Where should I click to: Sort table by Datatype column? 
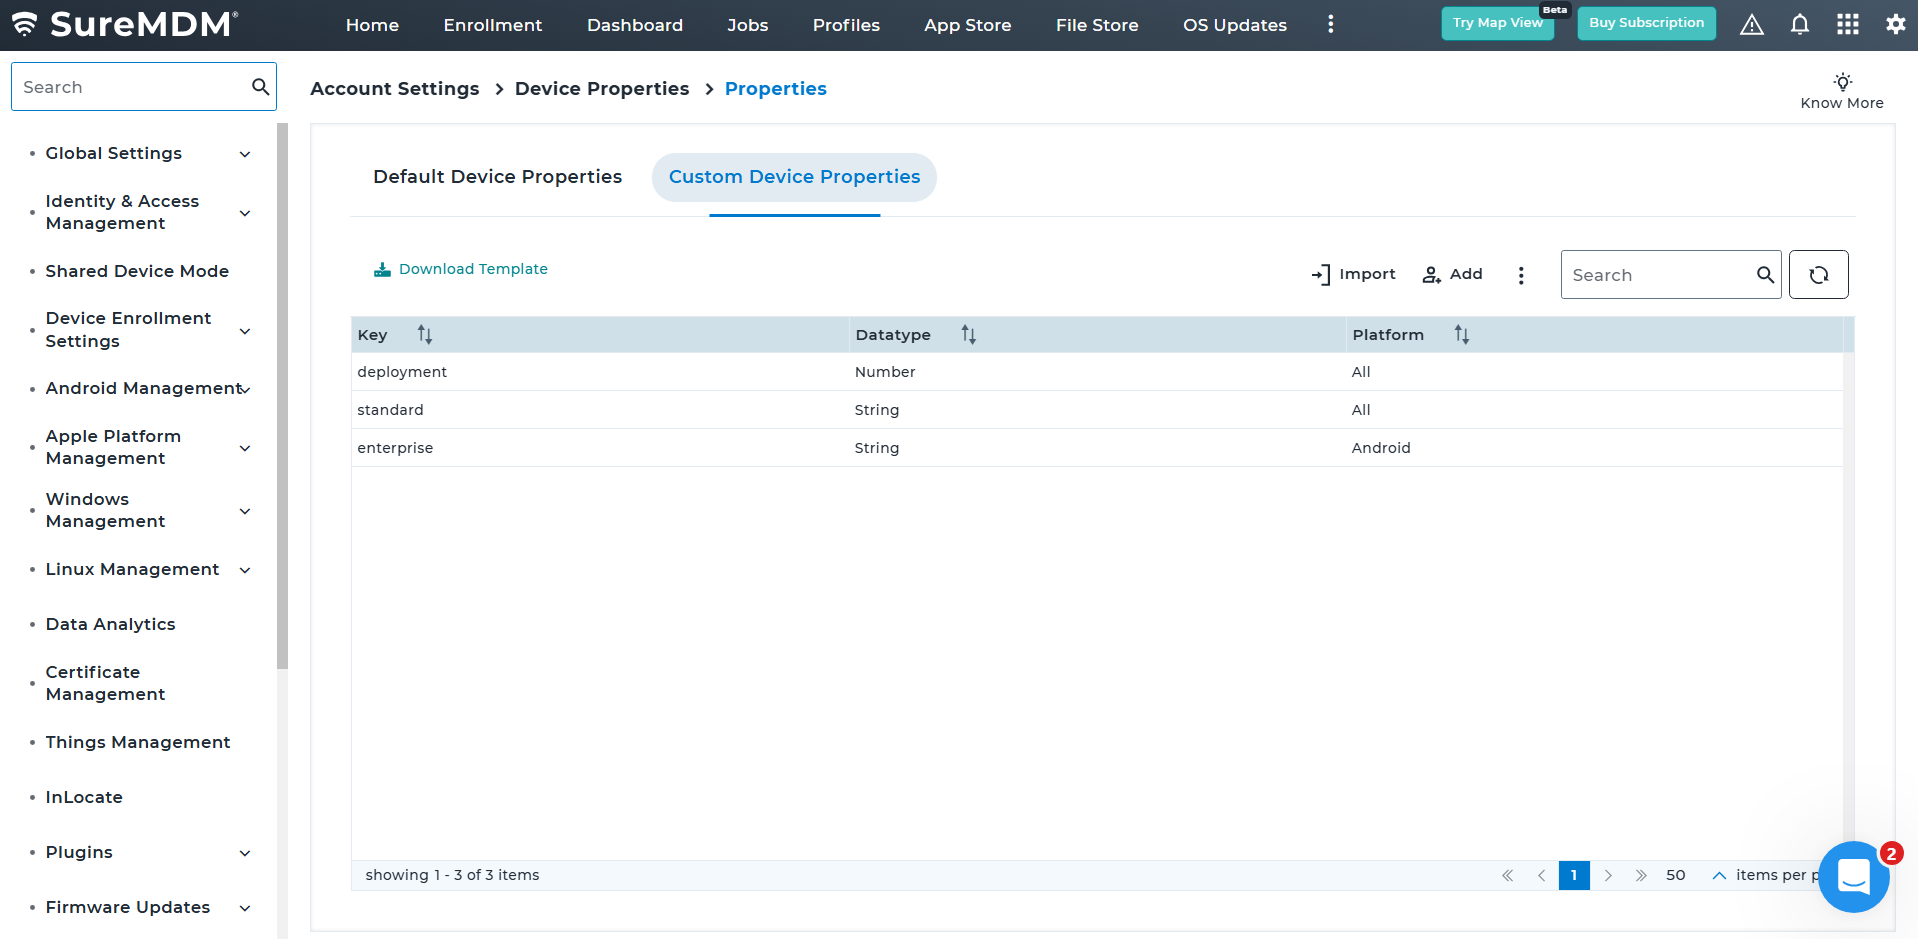click(x=968, y=335)
